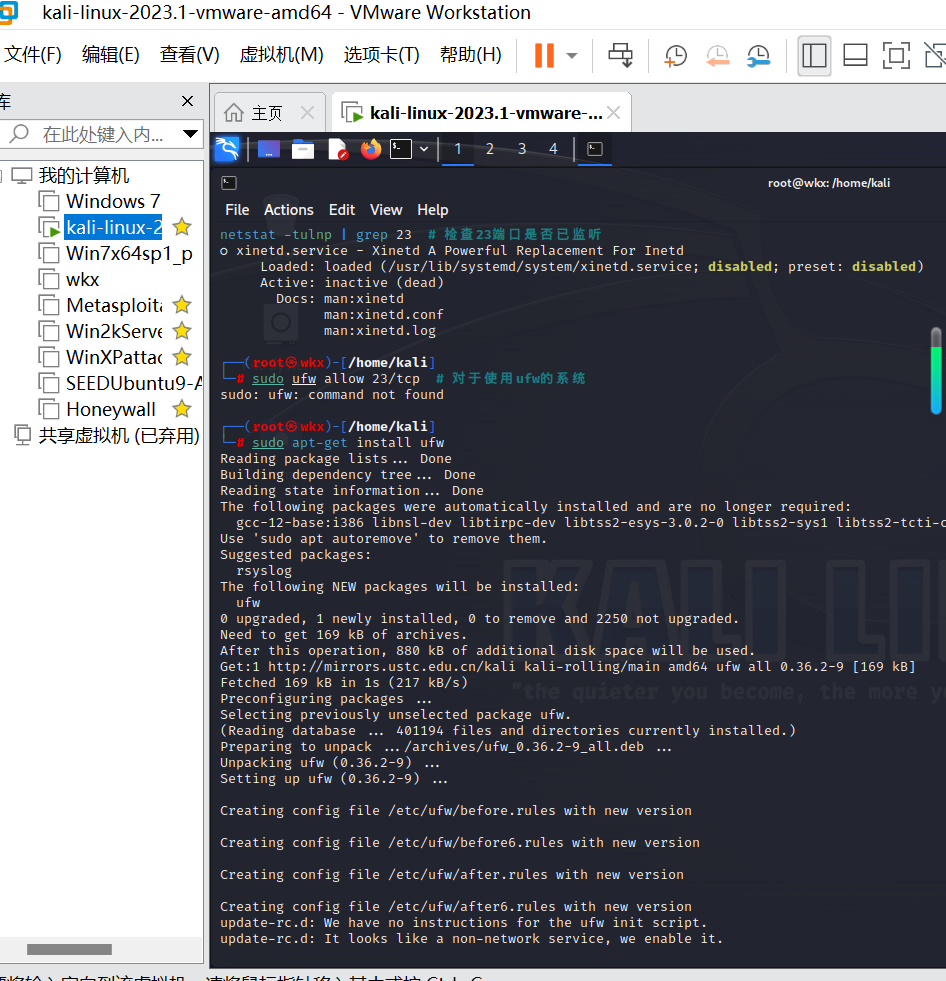Open power options dropdown next to pause
The height and width of the screenshot is (981, 946).
pos(571,56)
